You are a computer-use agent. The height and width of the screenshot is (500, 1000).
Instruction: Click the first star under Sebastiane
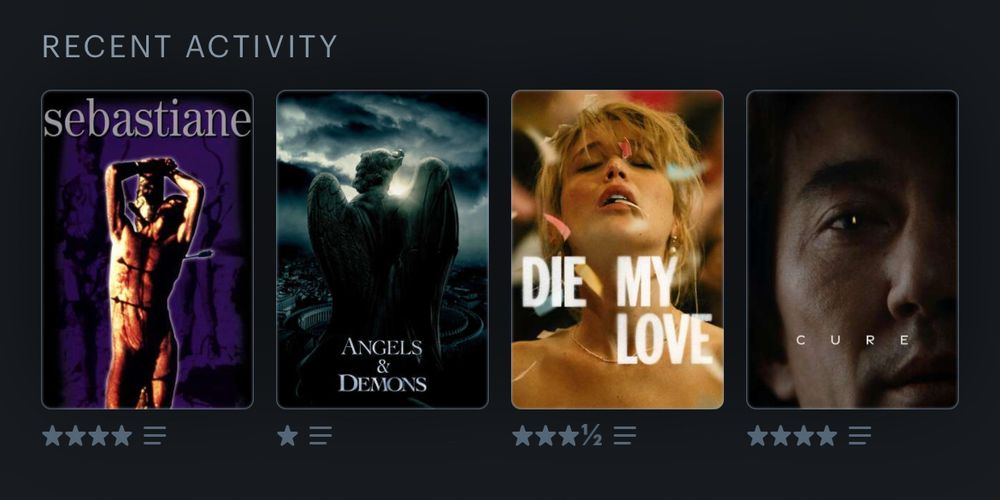[52, 436]
